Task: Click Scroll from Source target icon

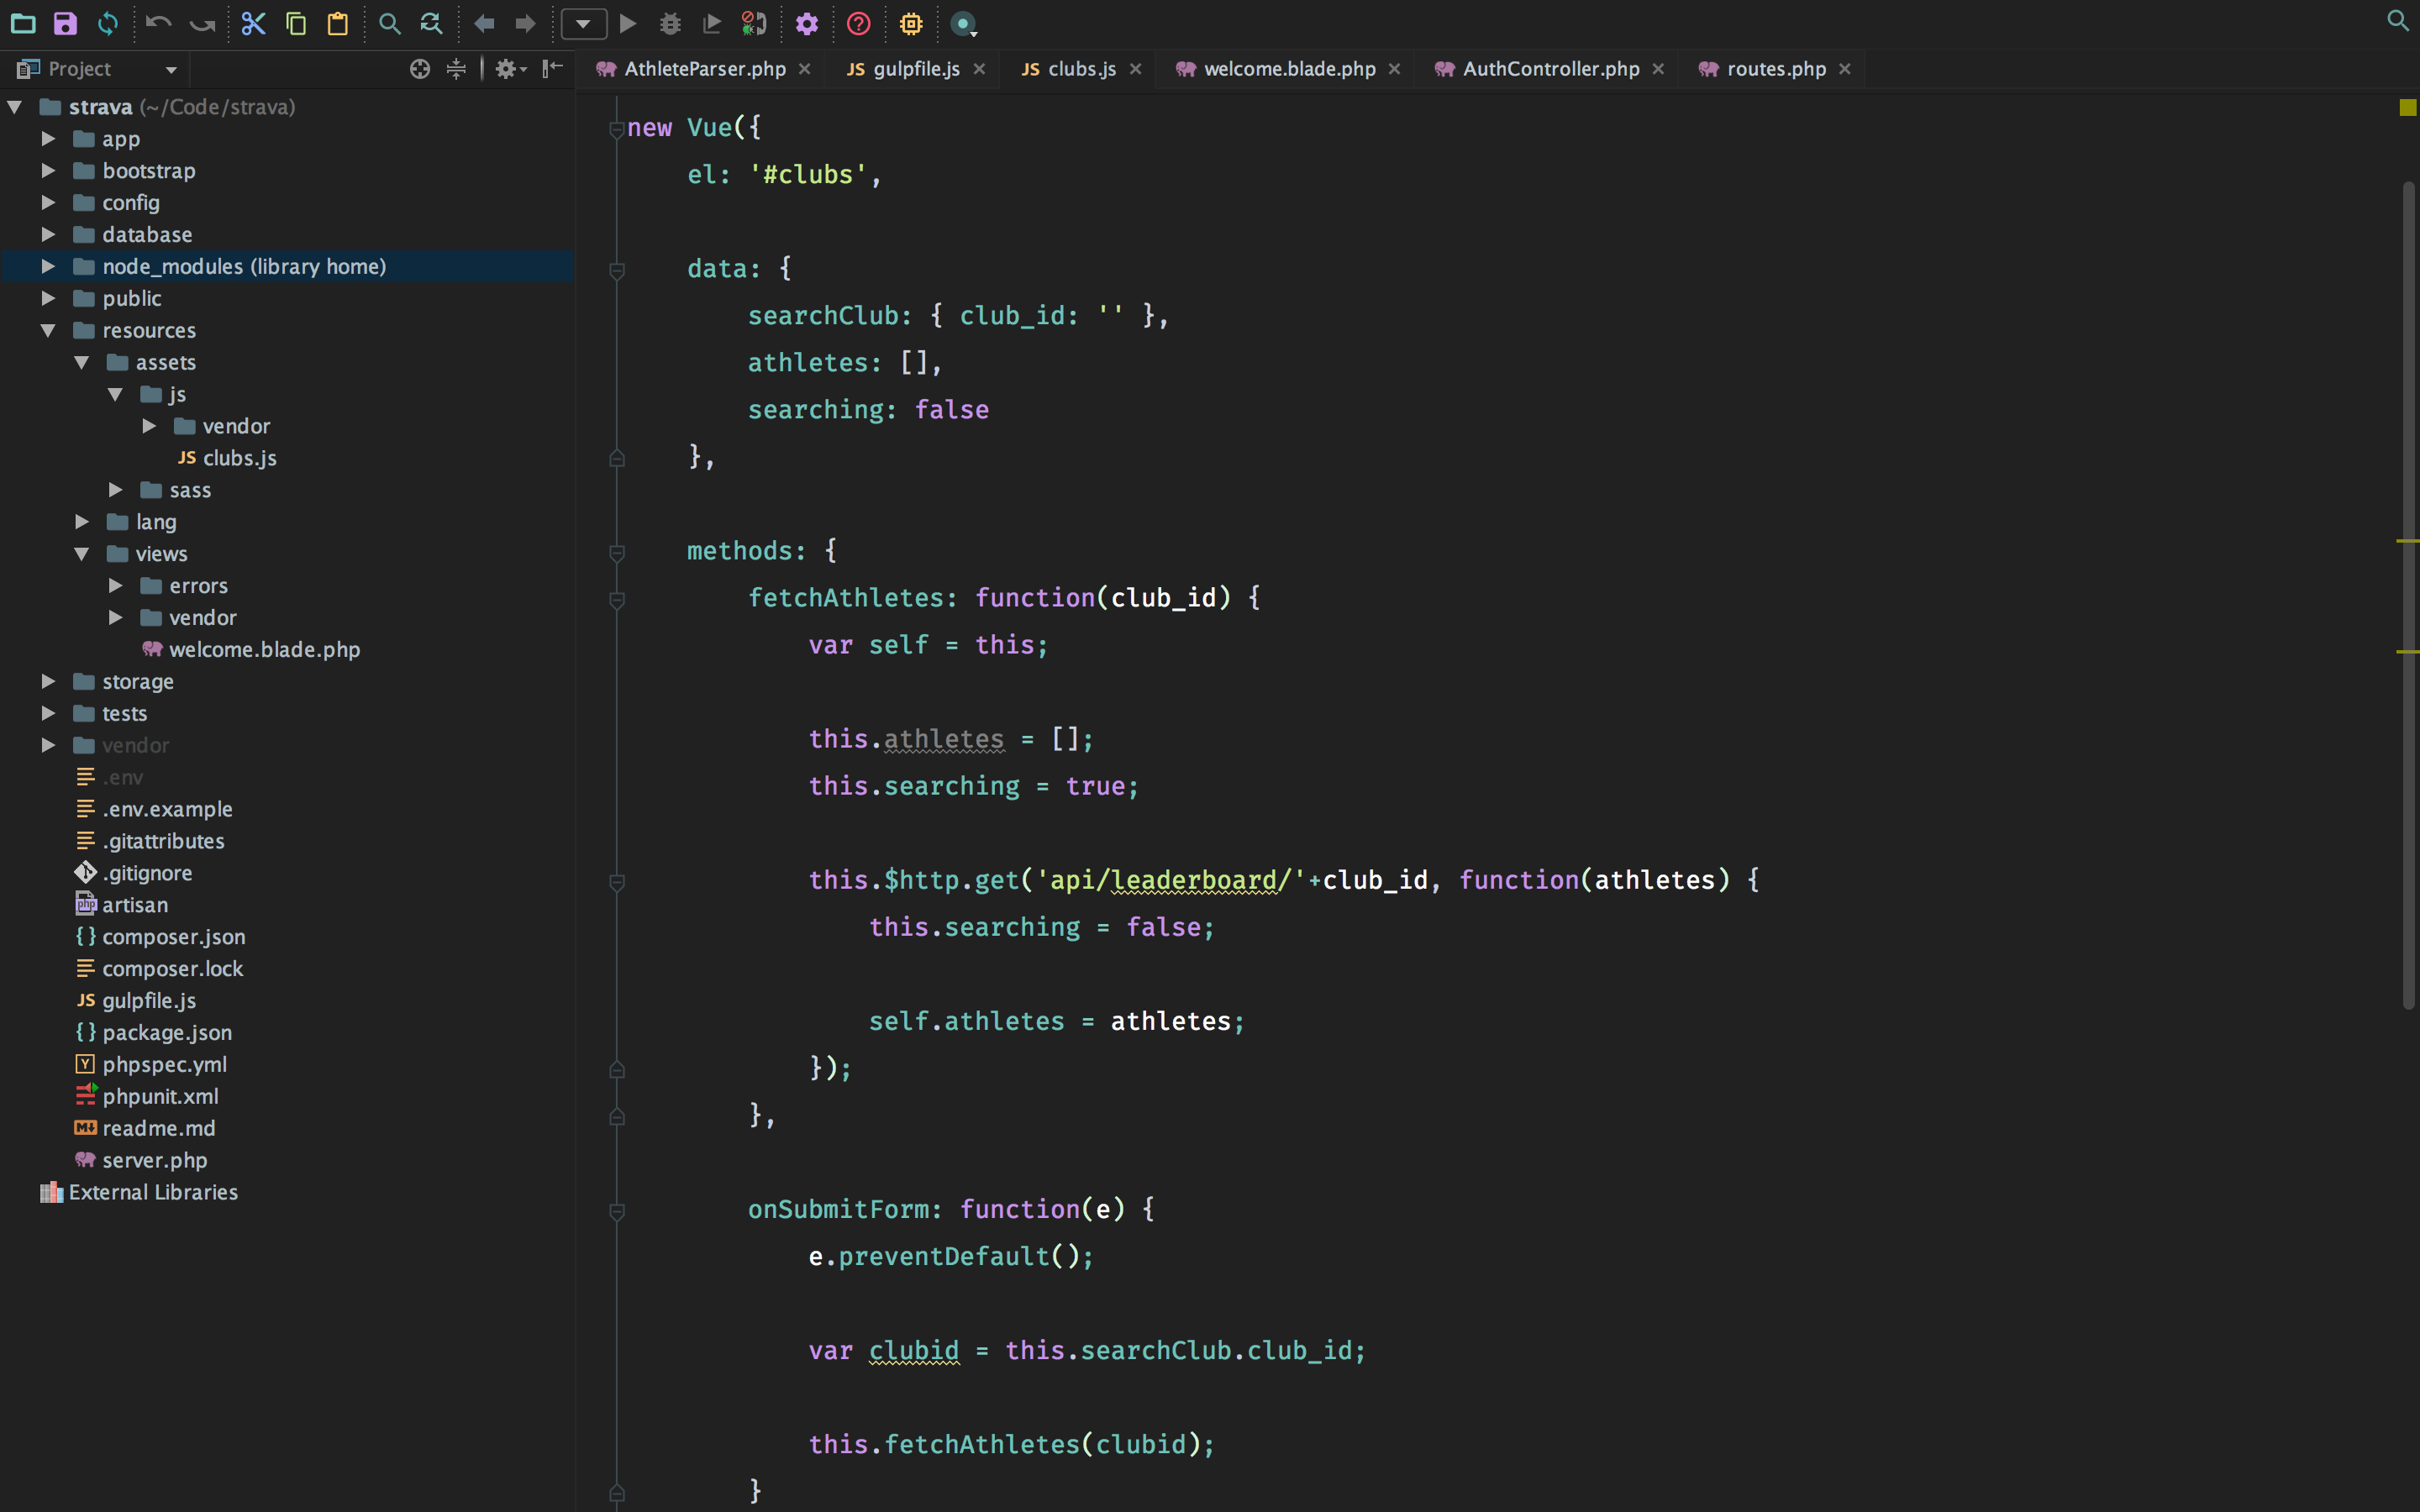Action: 420,68
